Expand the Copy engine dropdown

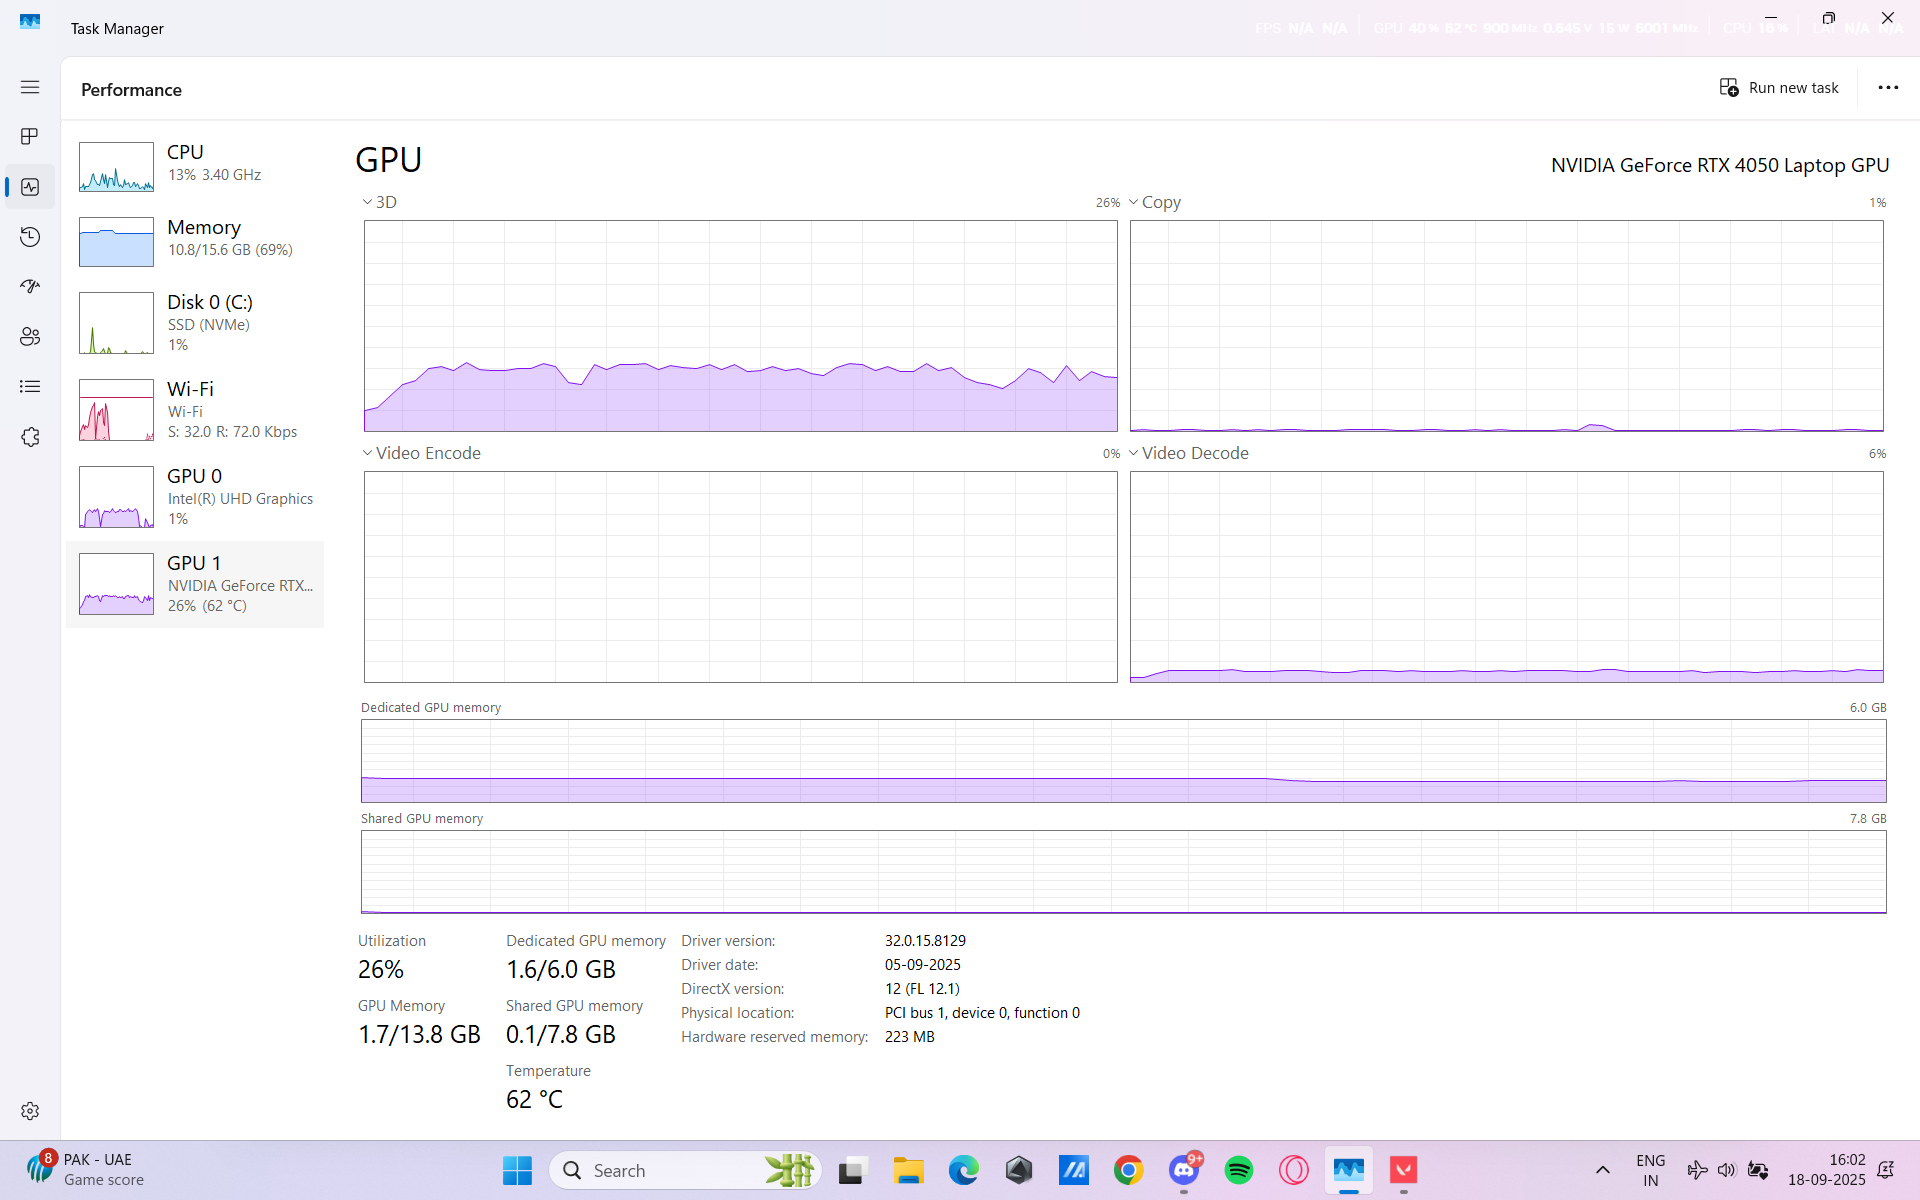point(1155,202)
